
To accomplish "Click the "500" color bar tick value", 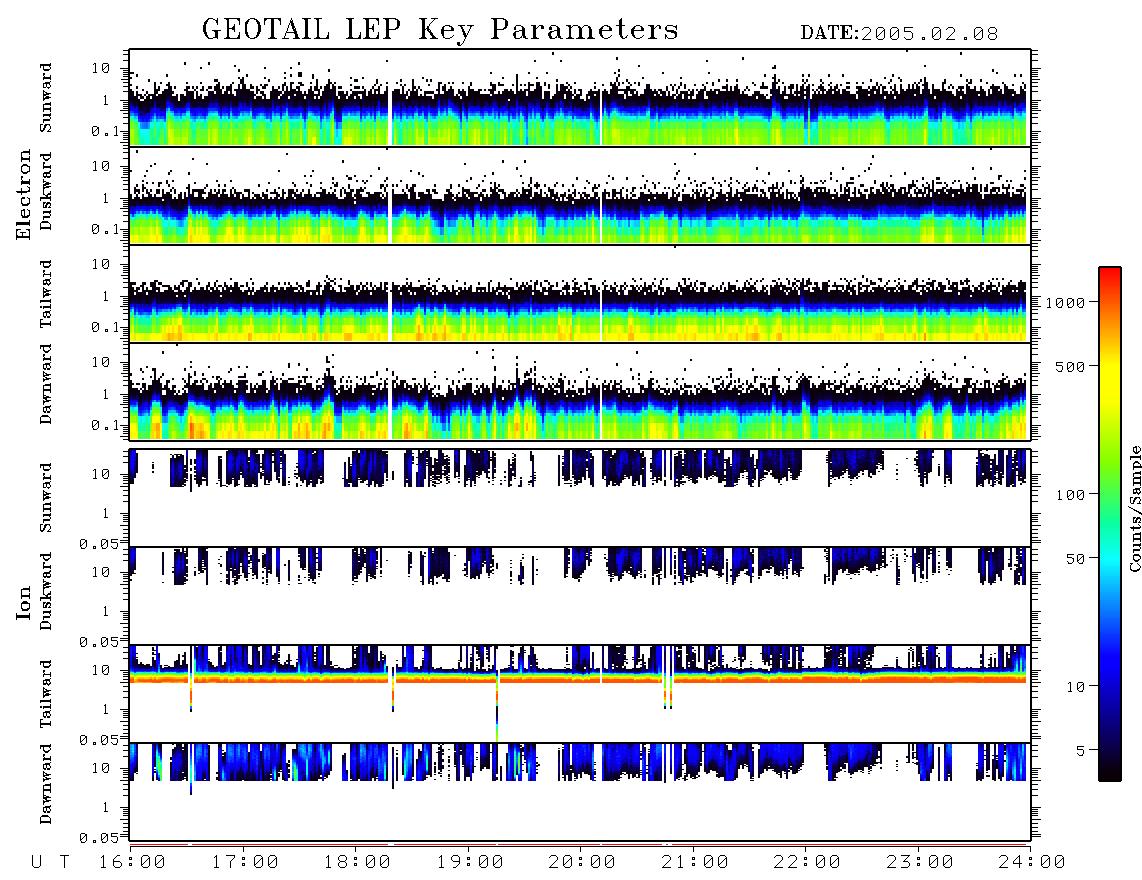I will [1070, 366].
